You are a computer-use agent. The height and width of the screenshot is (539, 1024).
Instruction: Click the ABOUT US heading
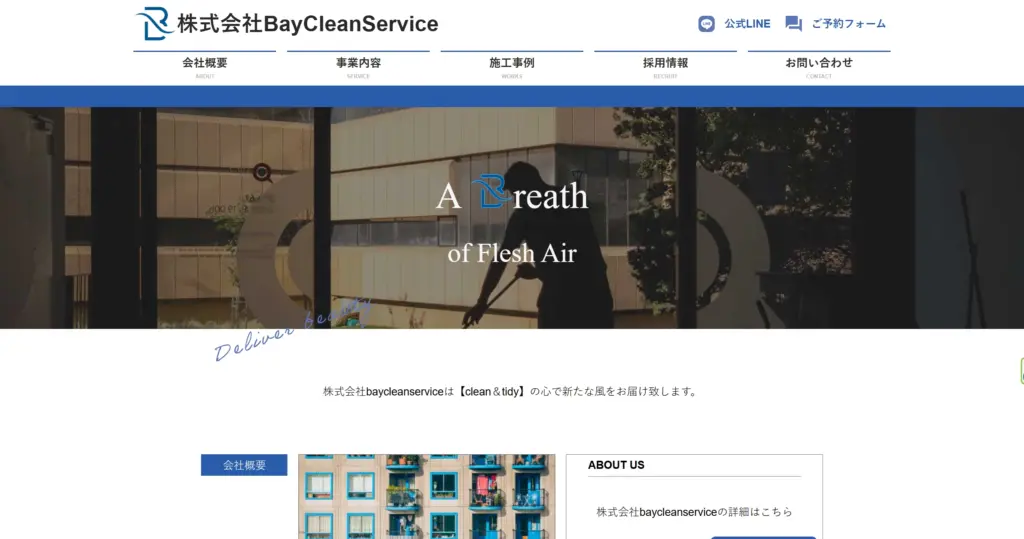(616, 465)
